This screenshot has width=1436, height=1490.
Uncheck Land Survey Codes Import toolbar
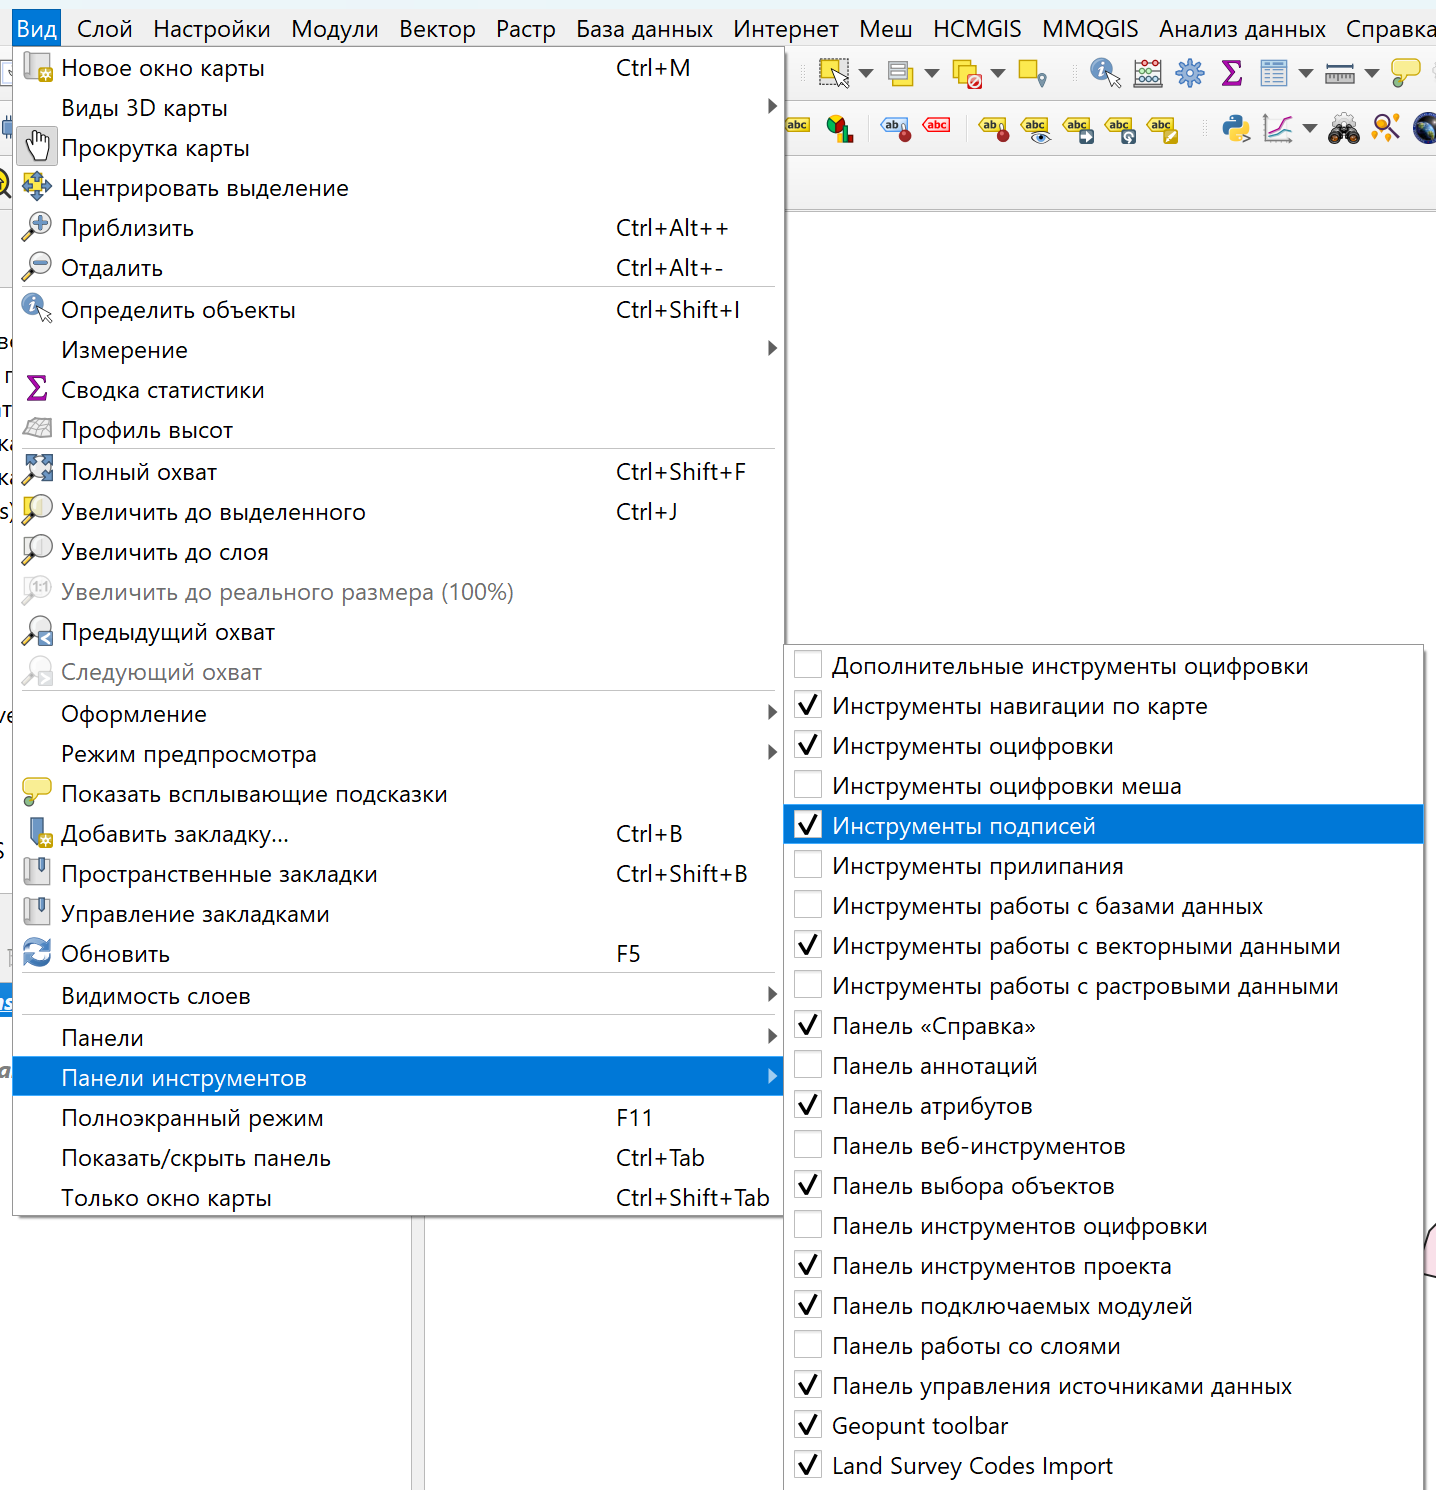coord(808,1465)
